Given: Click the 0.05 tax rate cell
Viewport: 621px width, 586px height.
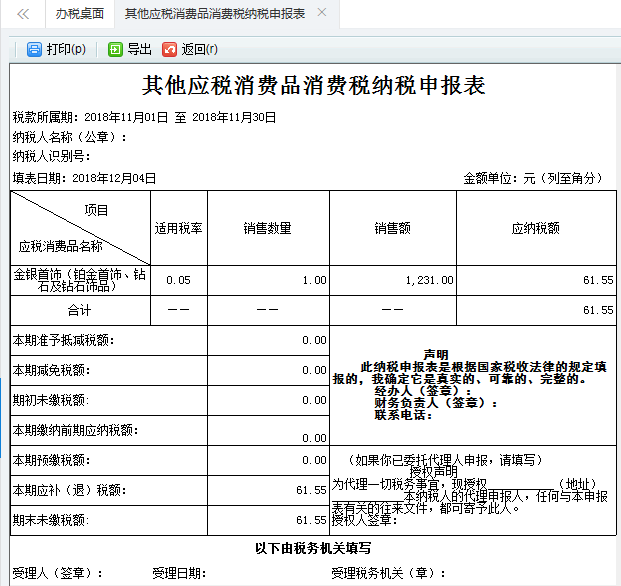Looking at the screenshot, I should [179, 280].
